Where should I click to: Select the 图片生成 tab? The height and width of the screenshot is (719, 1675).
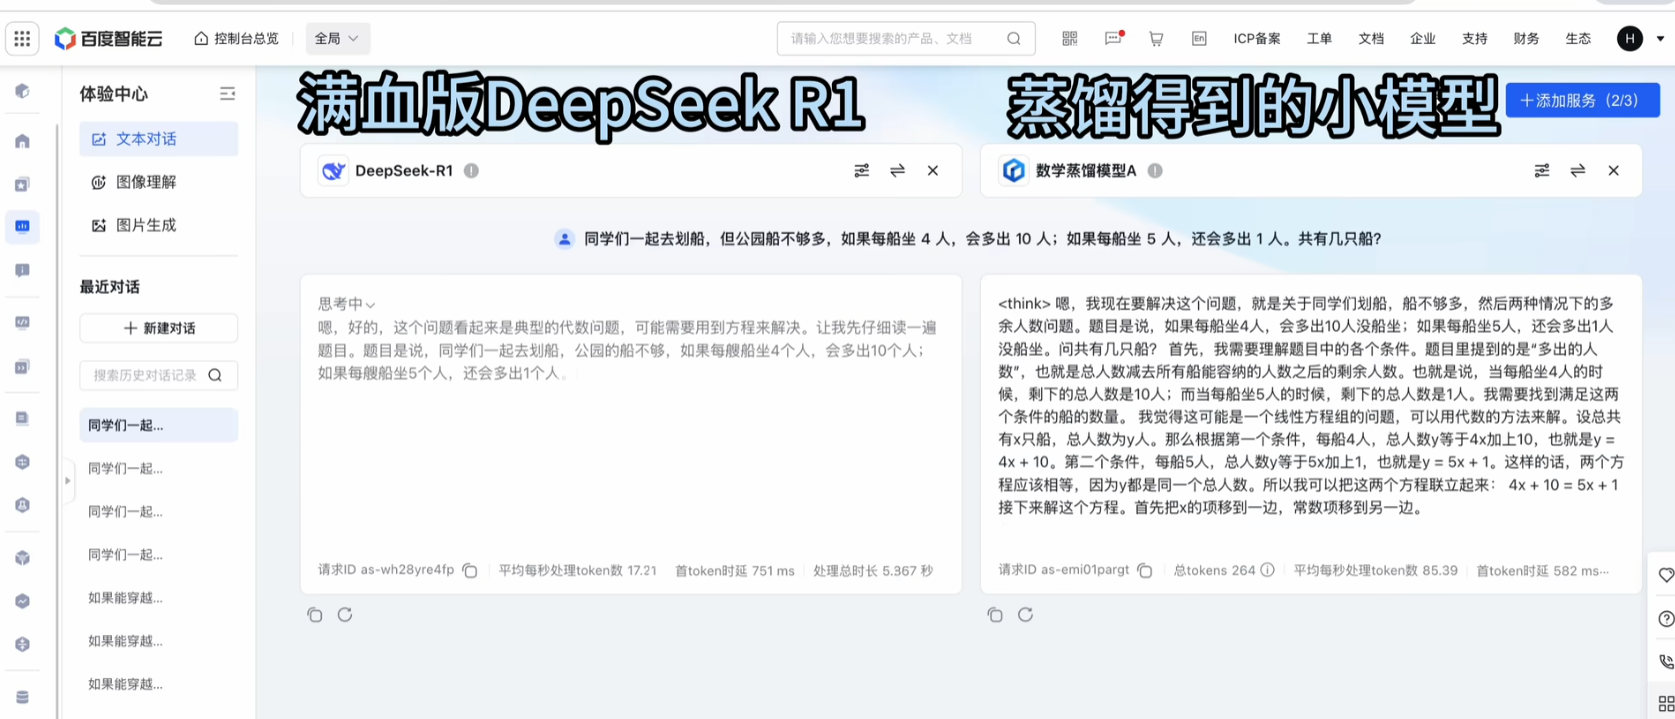159,225
